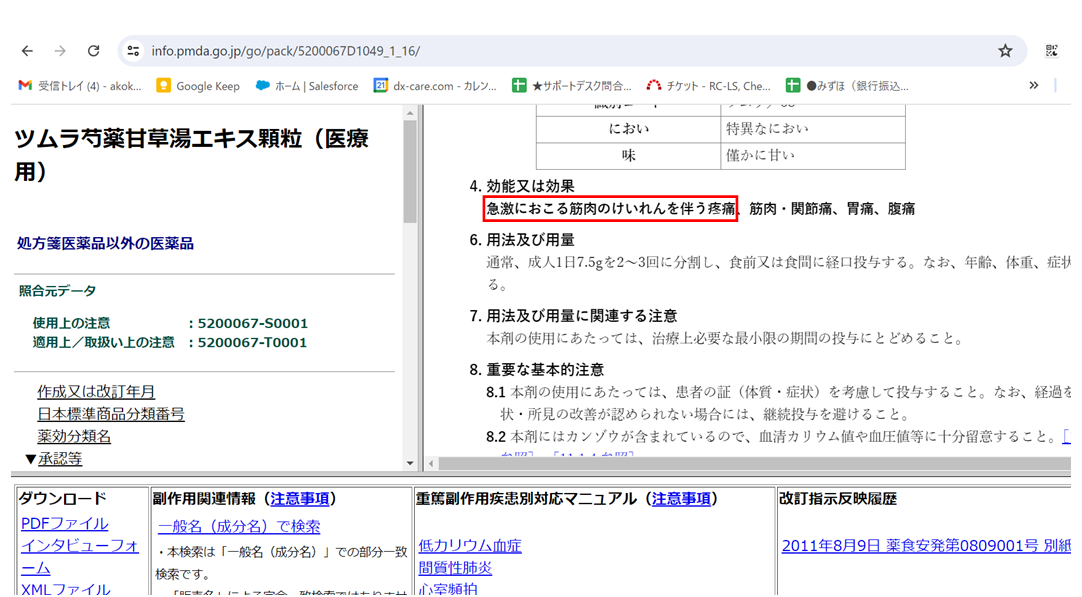
Task: Click the 改訂指示反映履歴 header
Action: (x=838, y=499)
